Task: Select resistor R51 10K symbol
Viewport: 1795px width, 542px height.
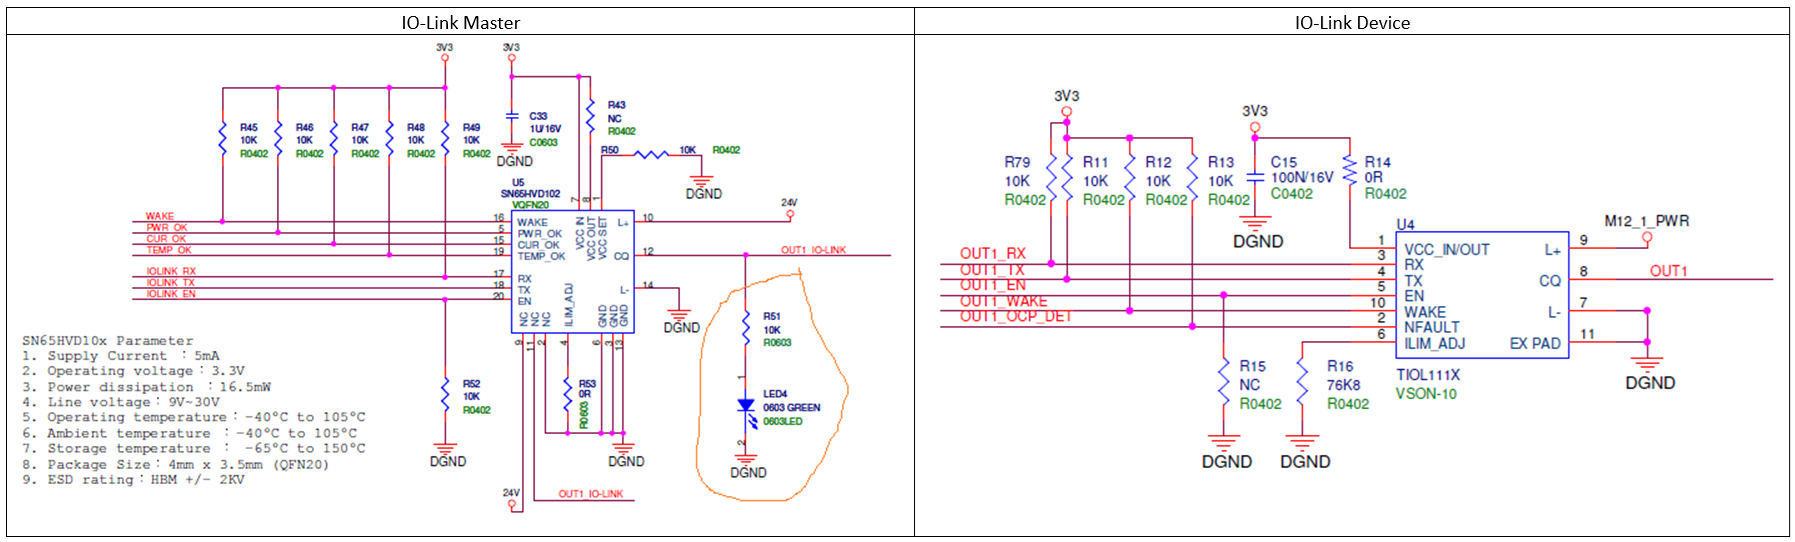Action: pyautogui.click(x=746, y=328)
